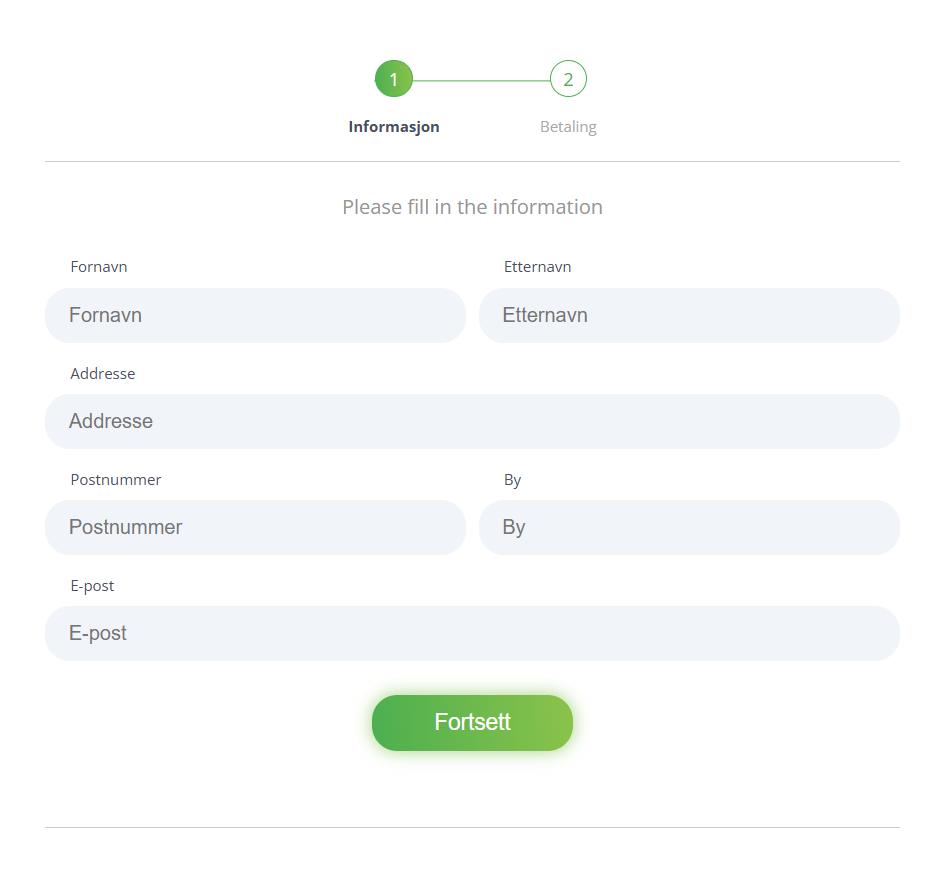Click the small Postnummer label above field
The height and width of the screenshot is (882, 939).
tap(116, 480)
